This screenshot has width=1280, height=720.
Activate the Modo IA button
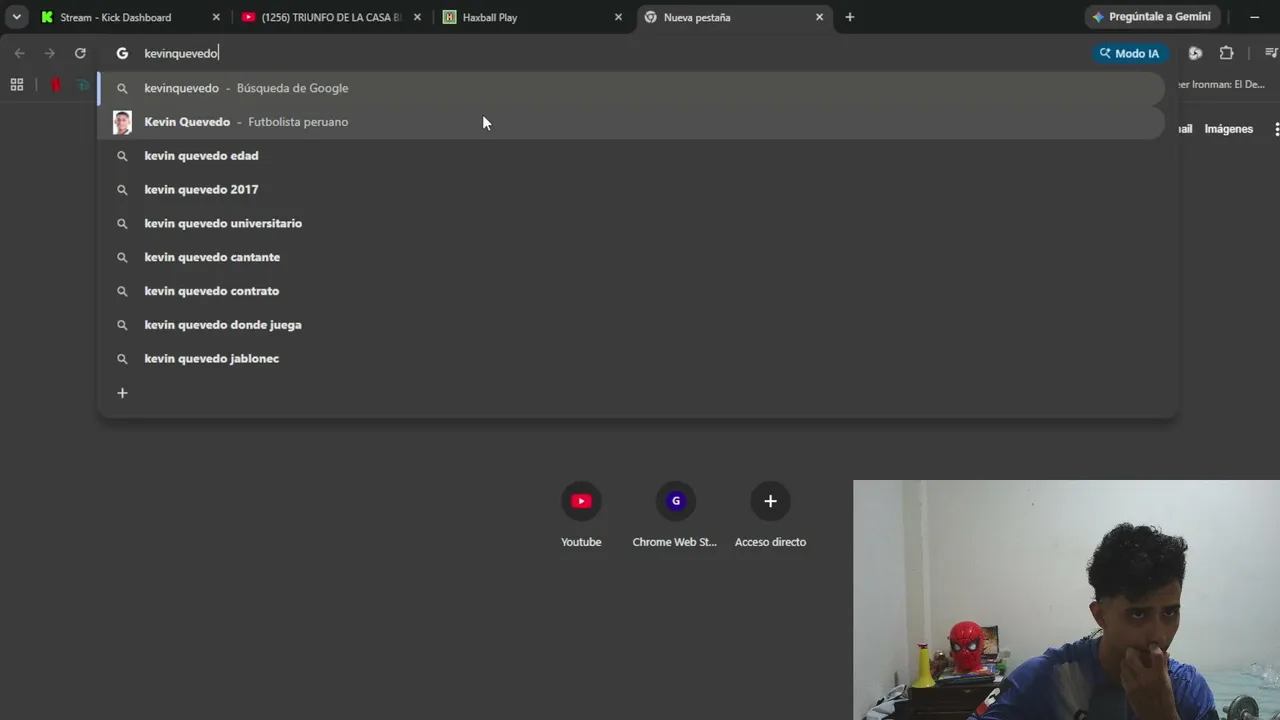[1130, 53]
